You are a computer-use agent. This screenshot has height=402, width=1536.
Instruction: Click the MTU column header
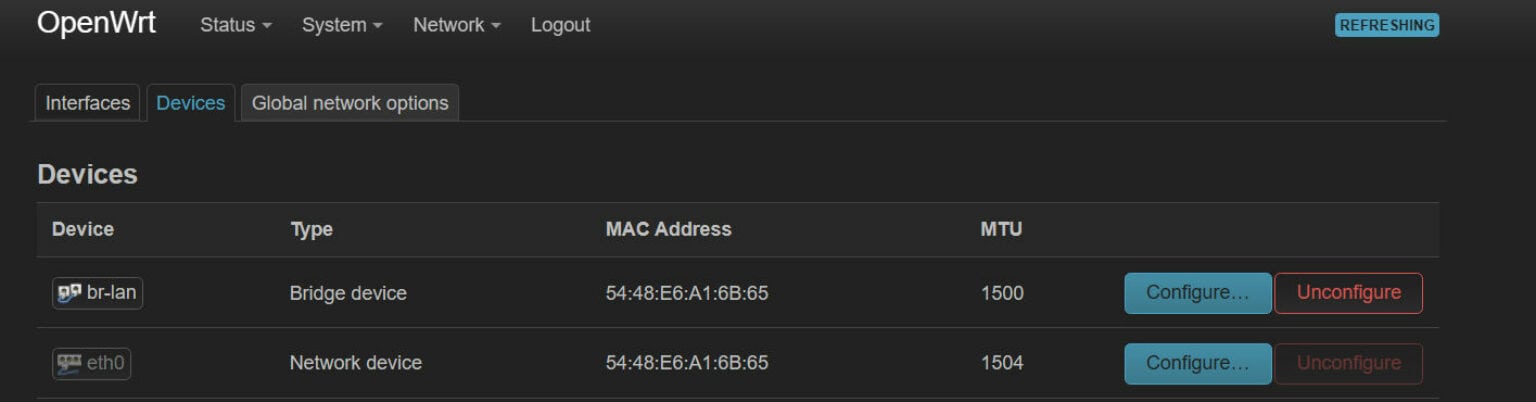pos(1001,229)
